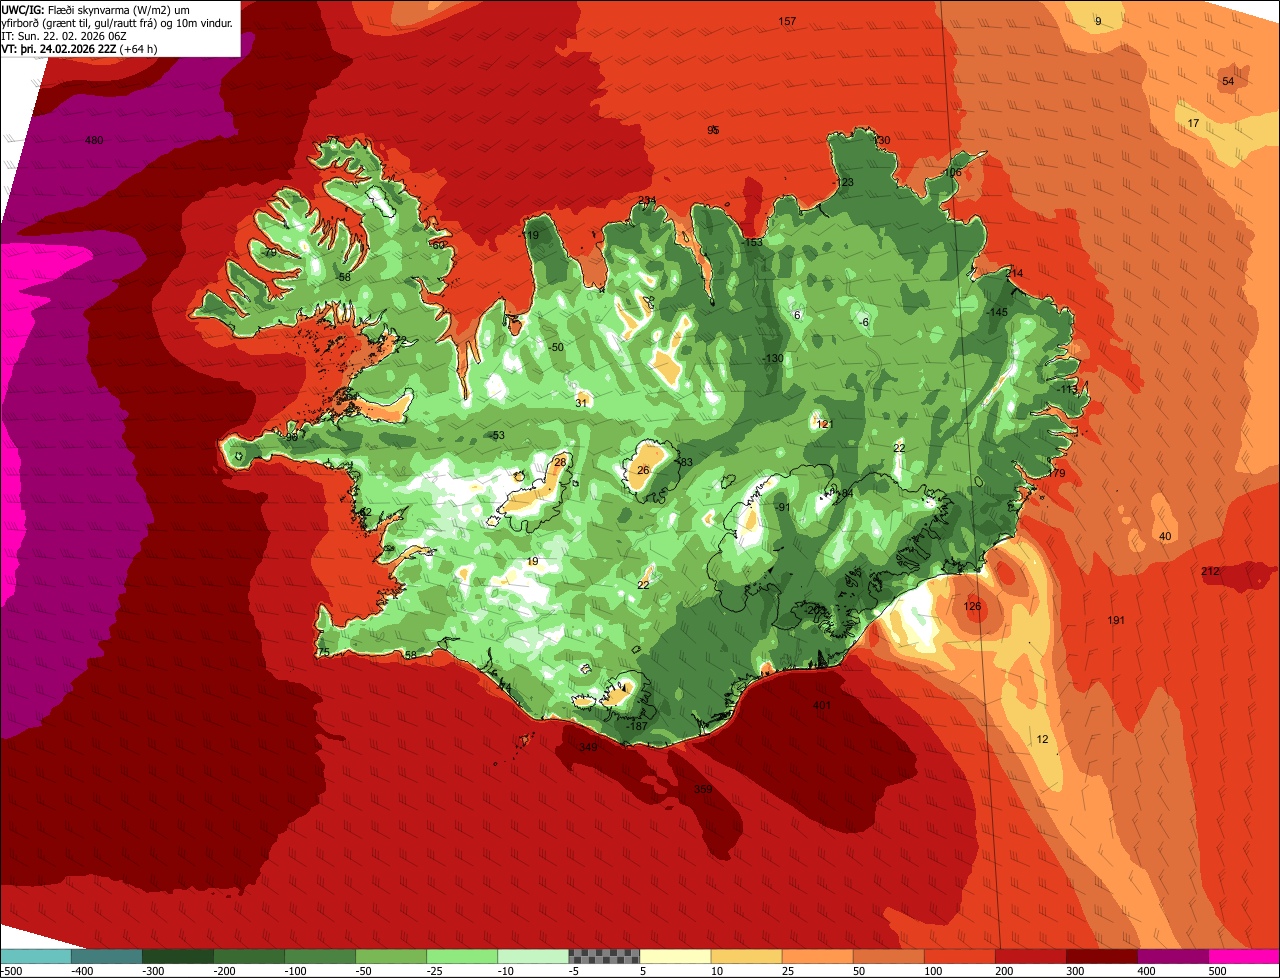Click the '17' value in the yellow patch
This screenshot has width=1280, height=978.
[1193, 123]
